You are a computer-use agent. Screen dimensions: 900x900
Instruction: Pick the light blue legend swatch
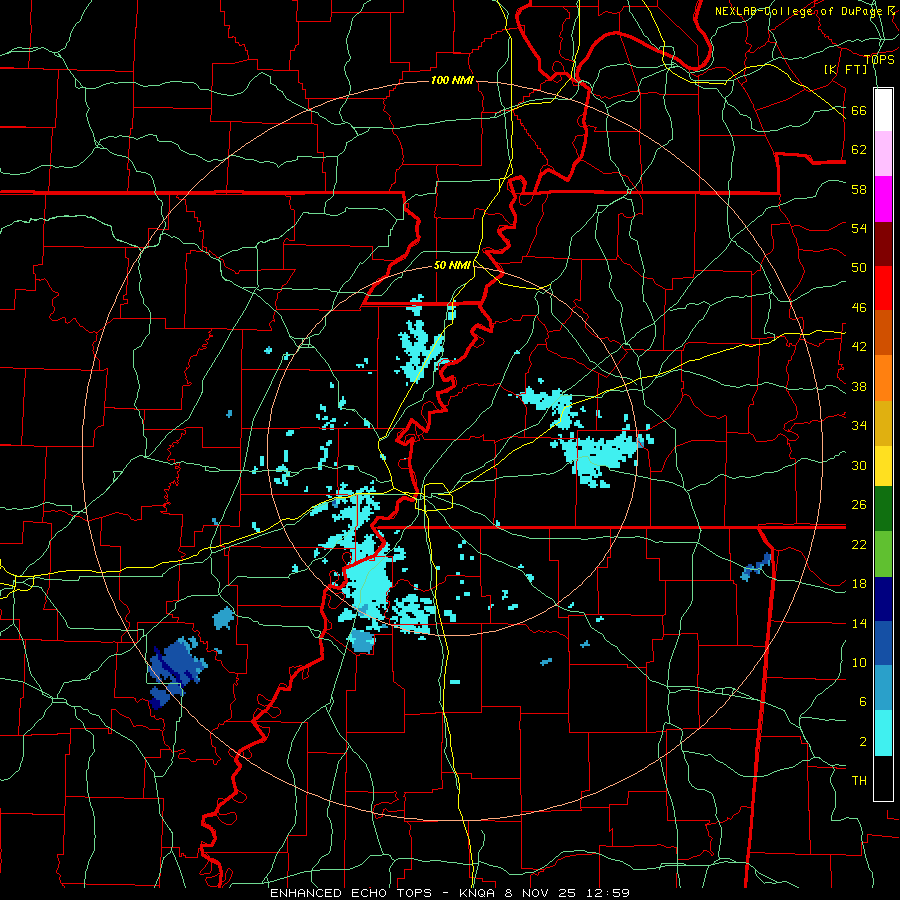[883, 688]
